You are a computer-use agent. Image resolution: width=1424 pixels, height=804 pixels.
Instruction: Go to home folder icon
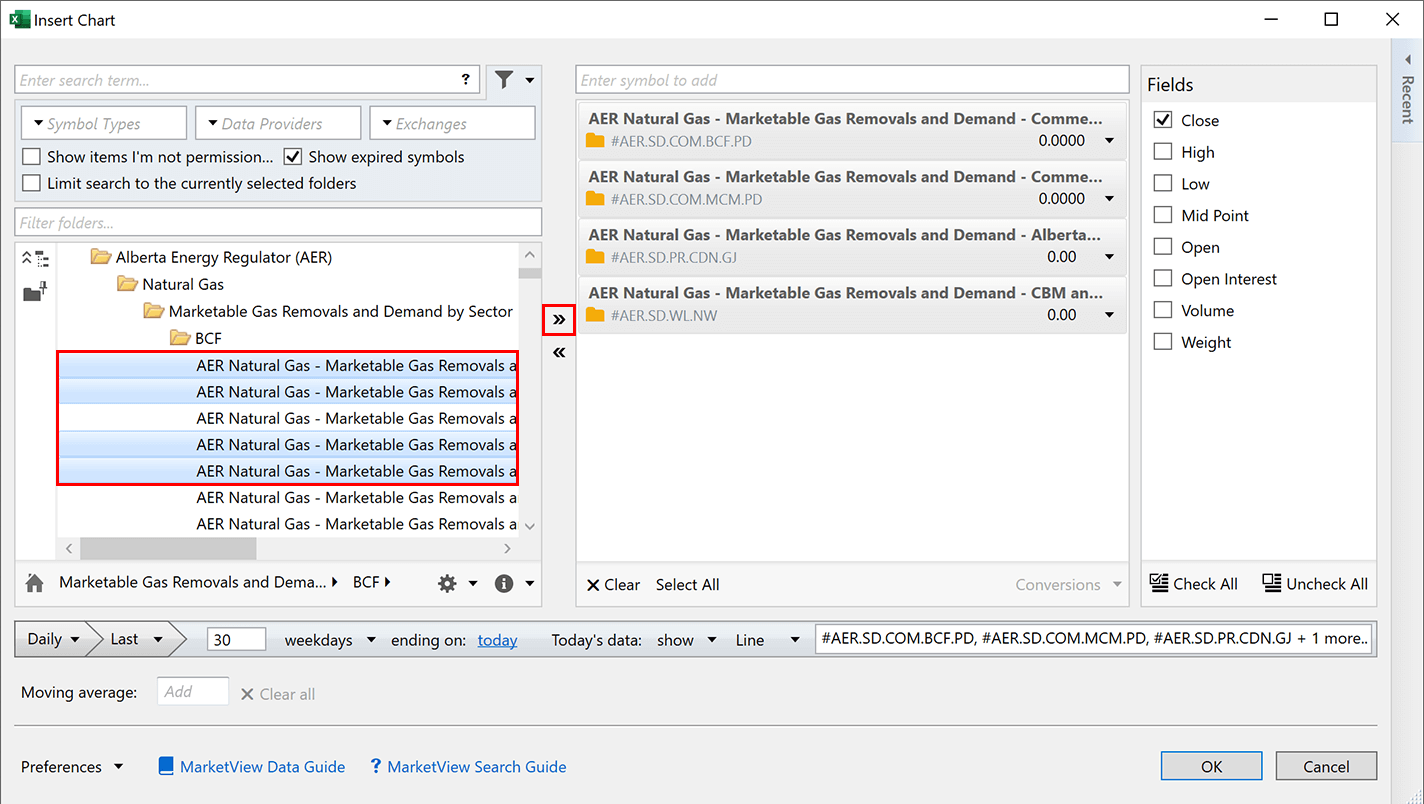click(35, 583)
